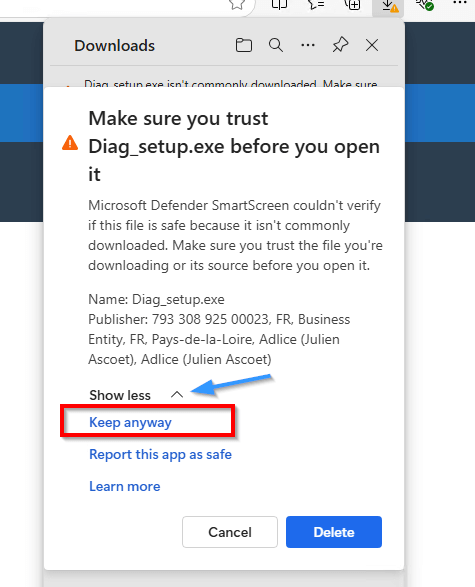Viewport: 475px width, 587px height.
Task: Choose Keep anyway link
Action: 130,422
